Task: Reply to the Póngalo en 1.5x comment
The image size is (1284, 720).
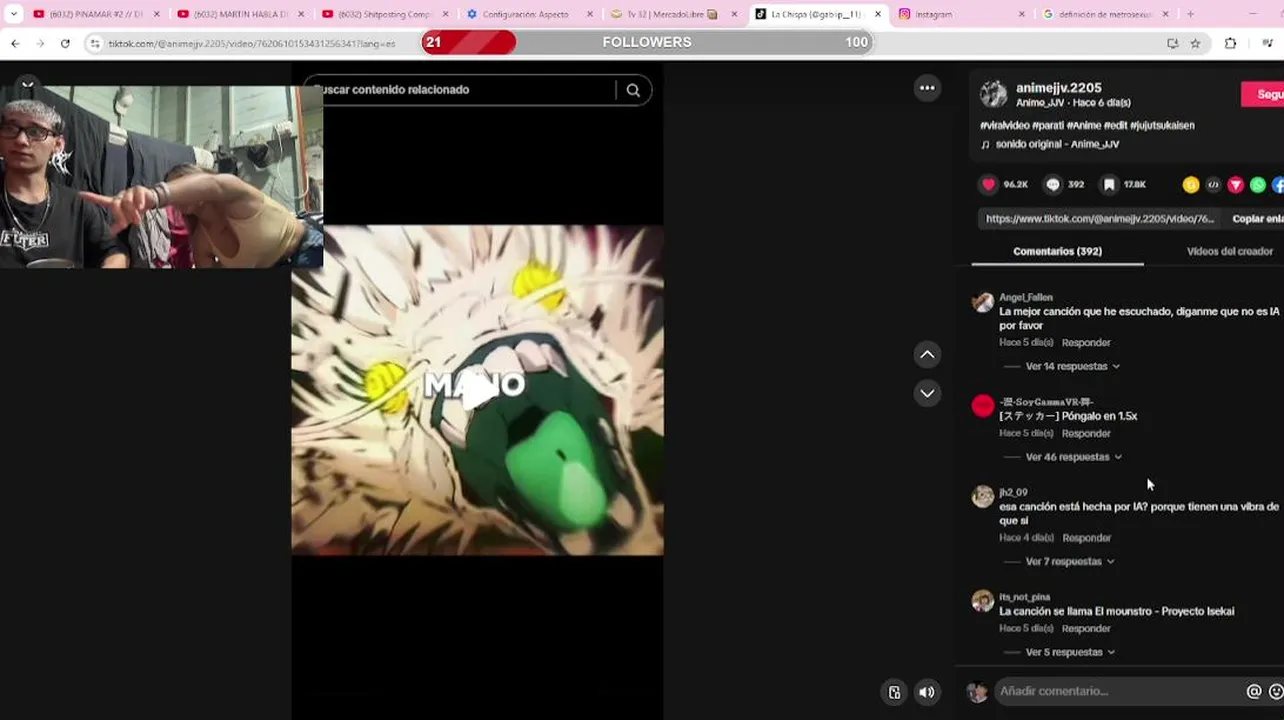Action: tap(1086, 434)
